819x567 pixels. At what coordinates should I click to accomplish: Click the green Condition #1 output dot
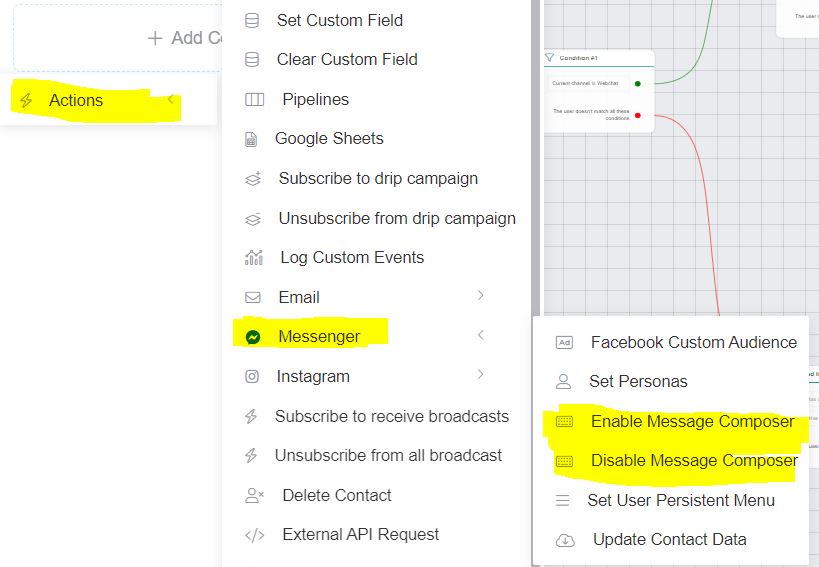pyautogui.click(x=638, y=83)
